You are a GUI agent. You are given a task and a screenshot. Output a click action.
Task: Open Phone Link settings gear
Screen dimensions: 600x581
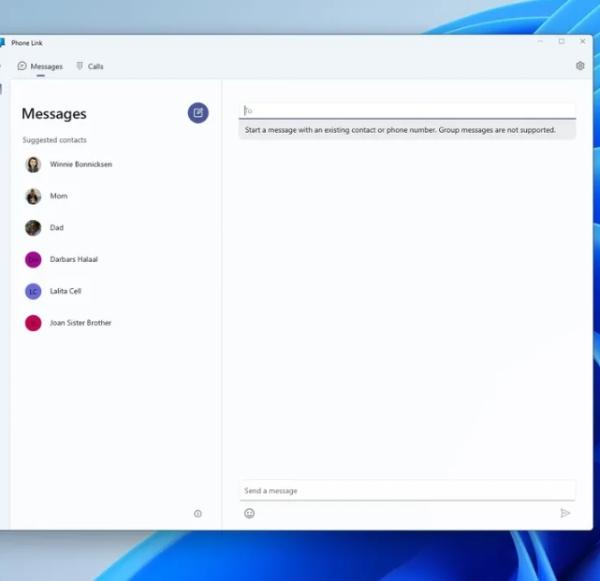point(580,66)
